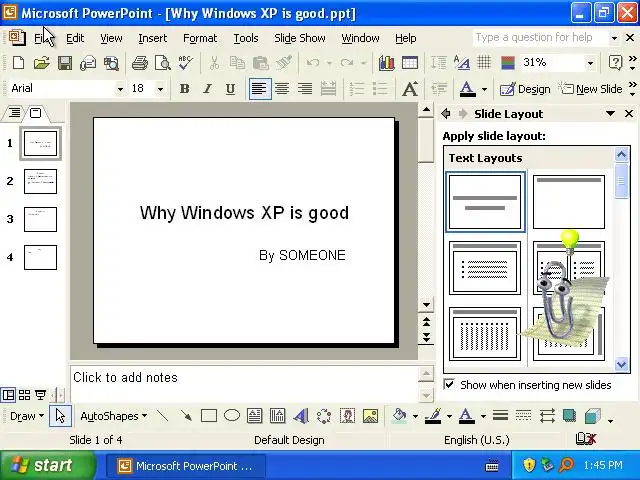Open the Edit menu

click(75, 38)
